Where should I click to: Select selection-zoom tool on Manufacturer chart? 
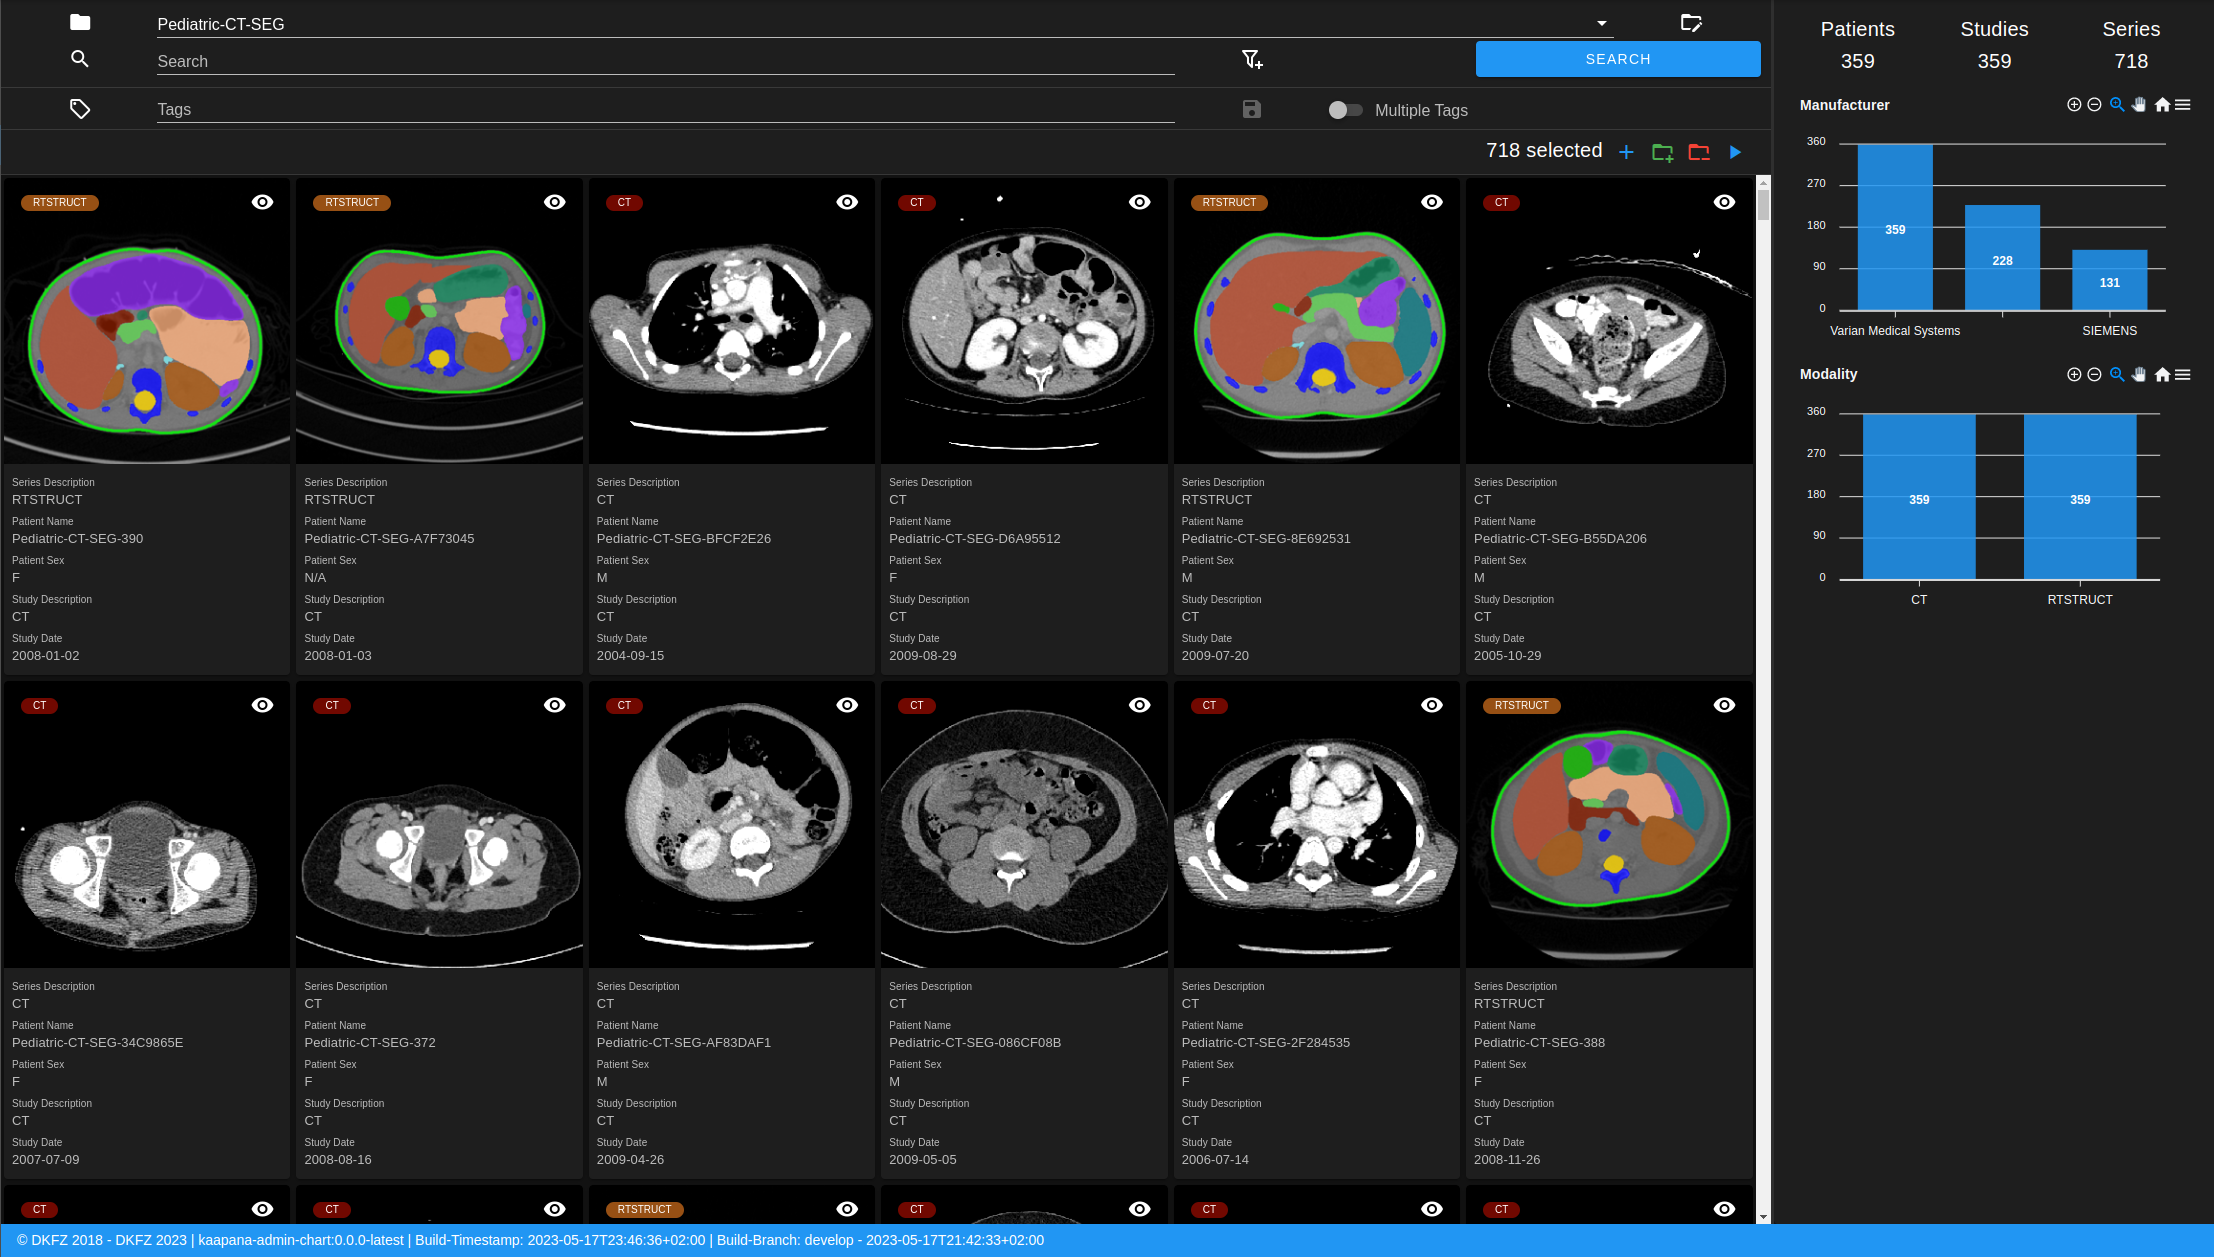click(x=2117, y=105)
